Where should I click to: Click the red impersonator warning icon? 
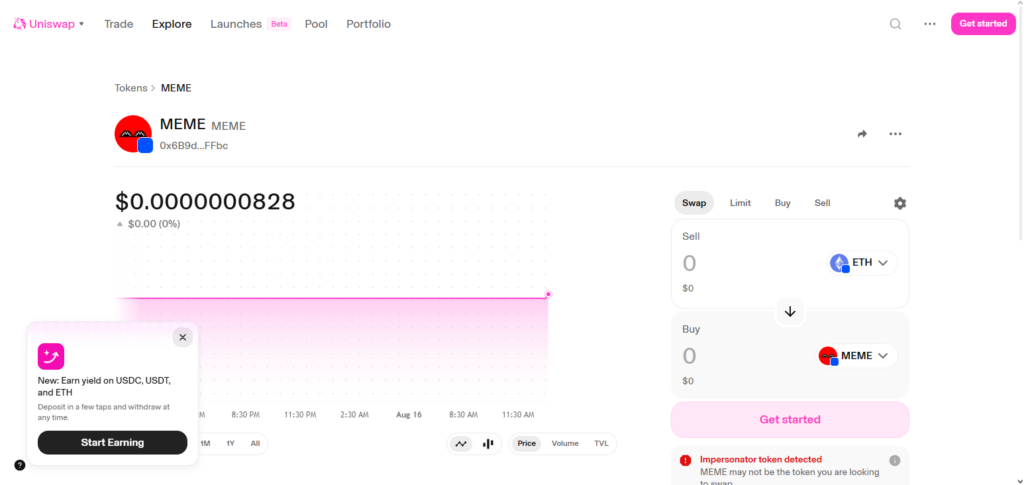pyautogui.click(x=685, y=460)
